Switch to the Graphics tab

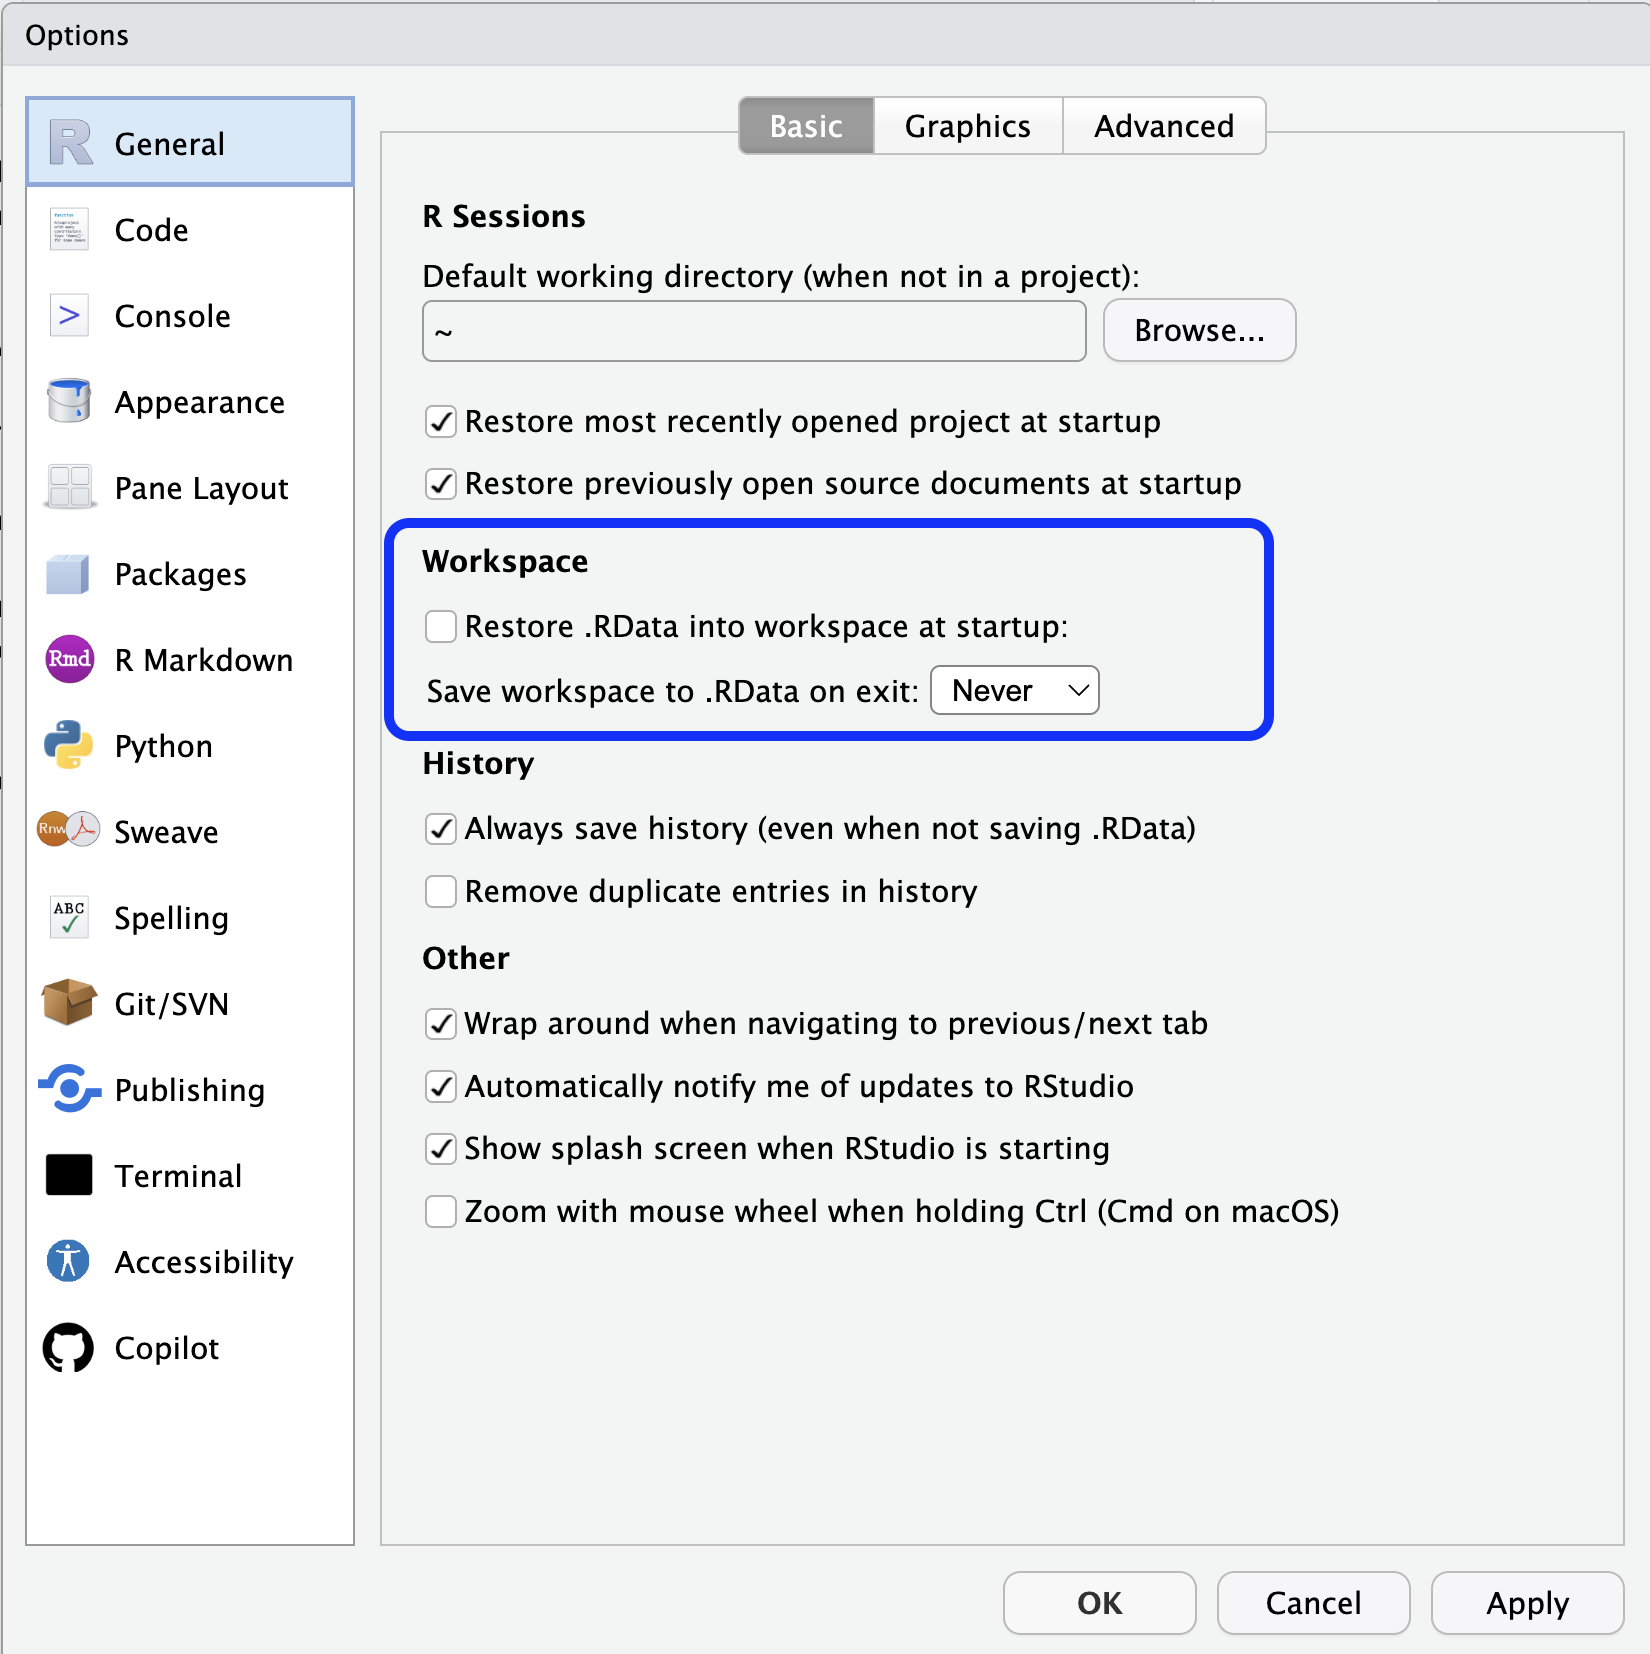coord(966,125)
